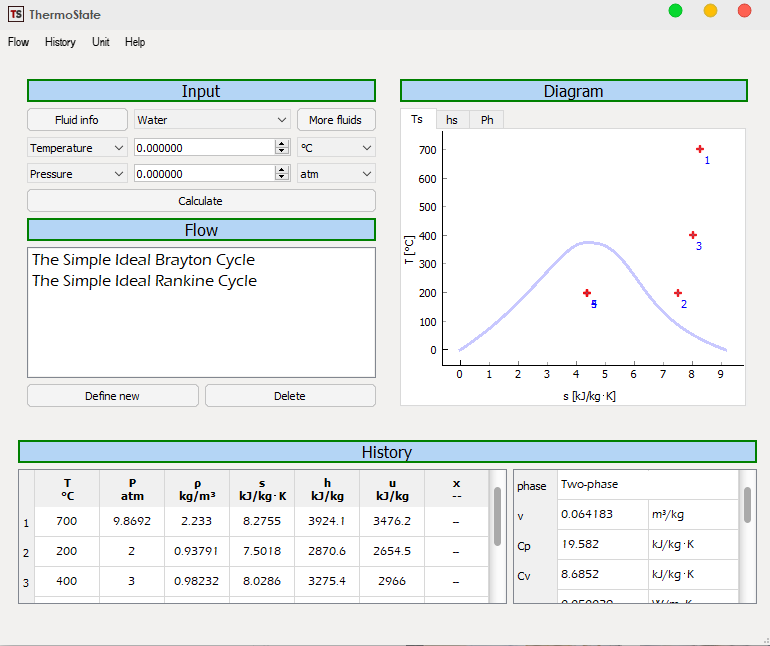Click specific volume value 0.064183

click(603, 514)
